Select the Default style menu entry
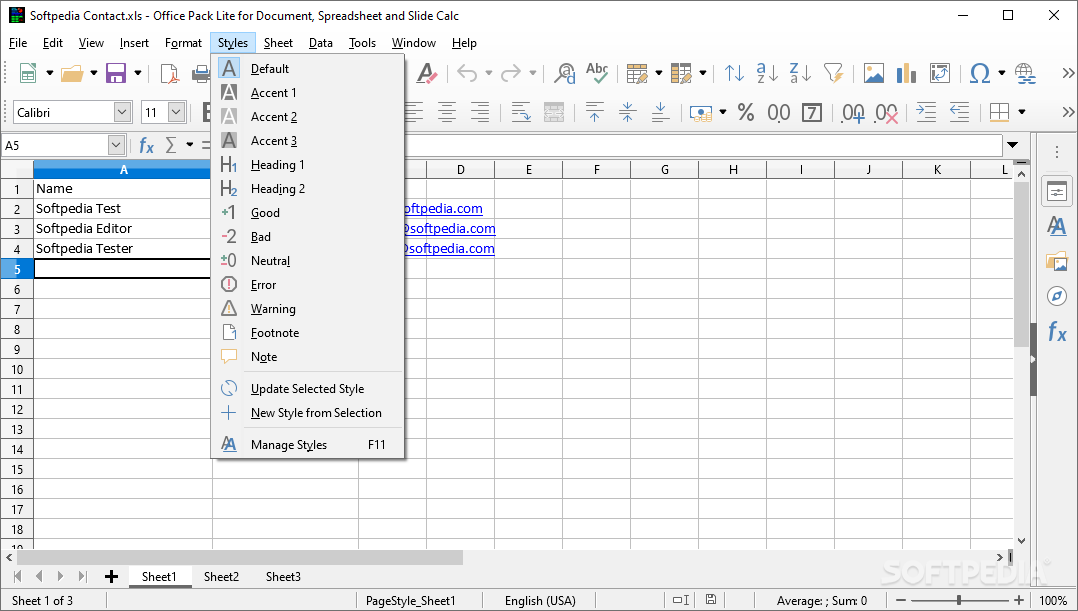Screen dimensions: 1078x611 click(308, 69)
